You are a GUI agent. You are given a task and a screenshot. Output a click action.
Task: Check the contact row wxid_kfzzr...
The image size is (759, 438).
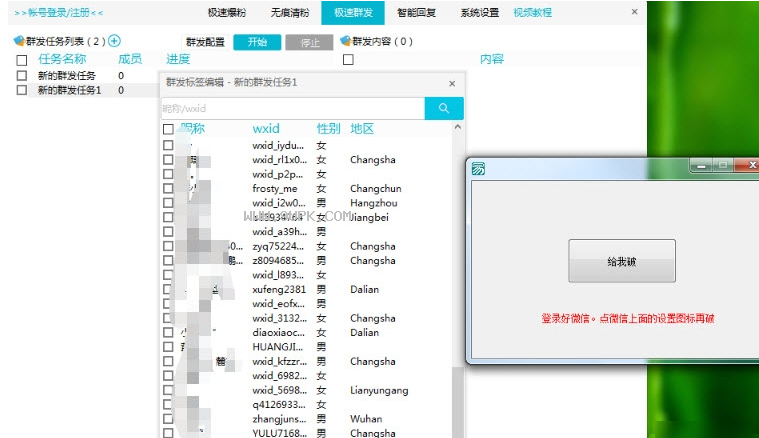(168, 362)
